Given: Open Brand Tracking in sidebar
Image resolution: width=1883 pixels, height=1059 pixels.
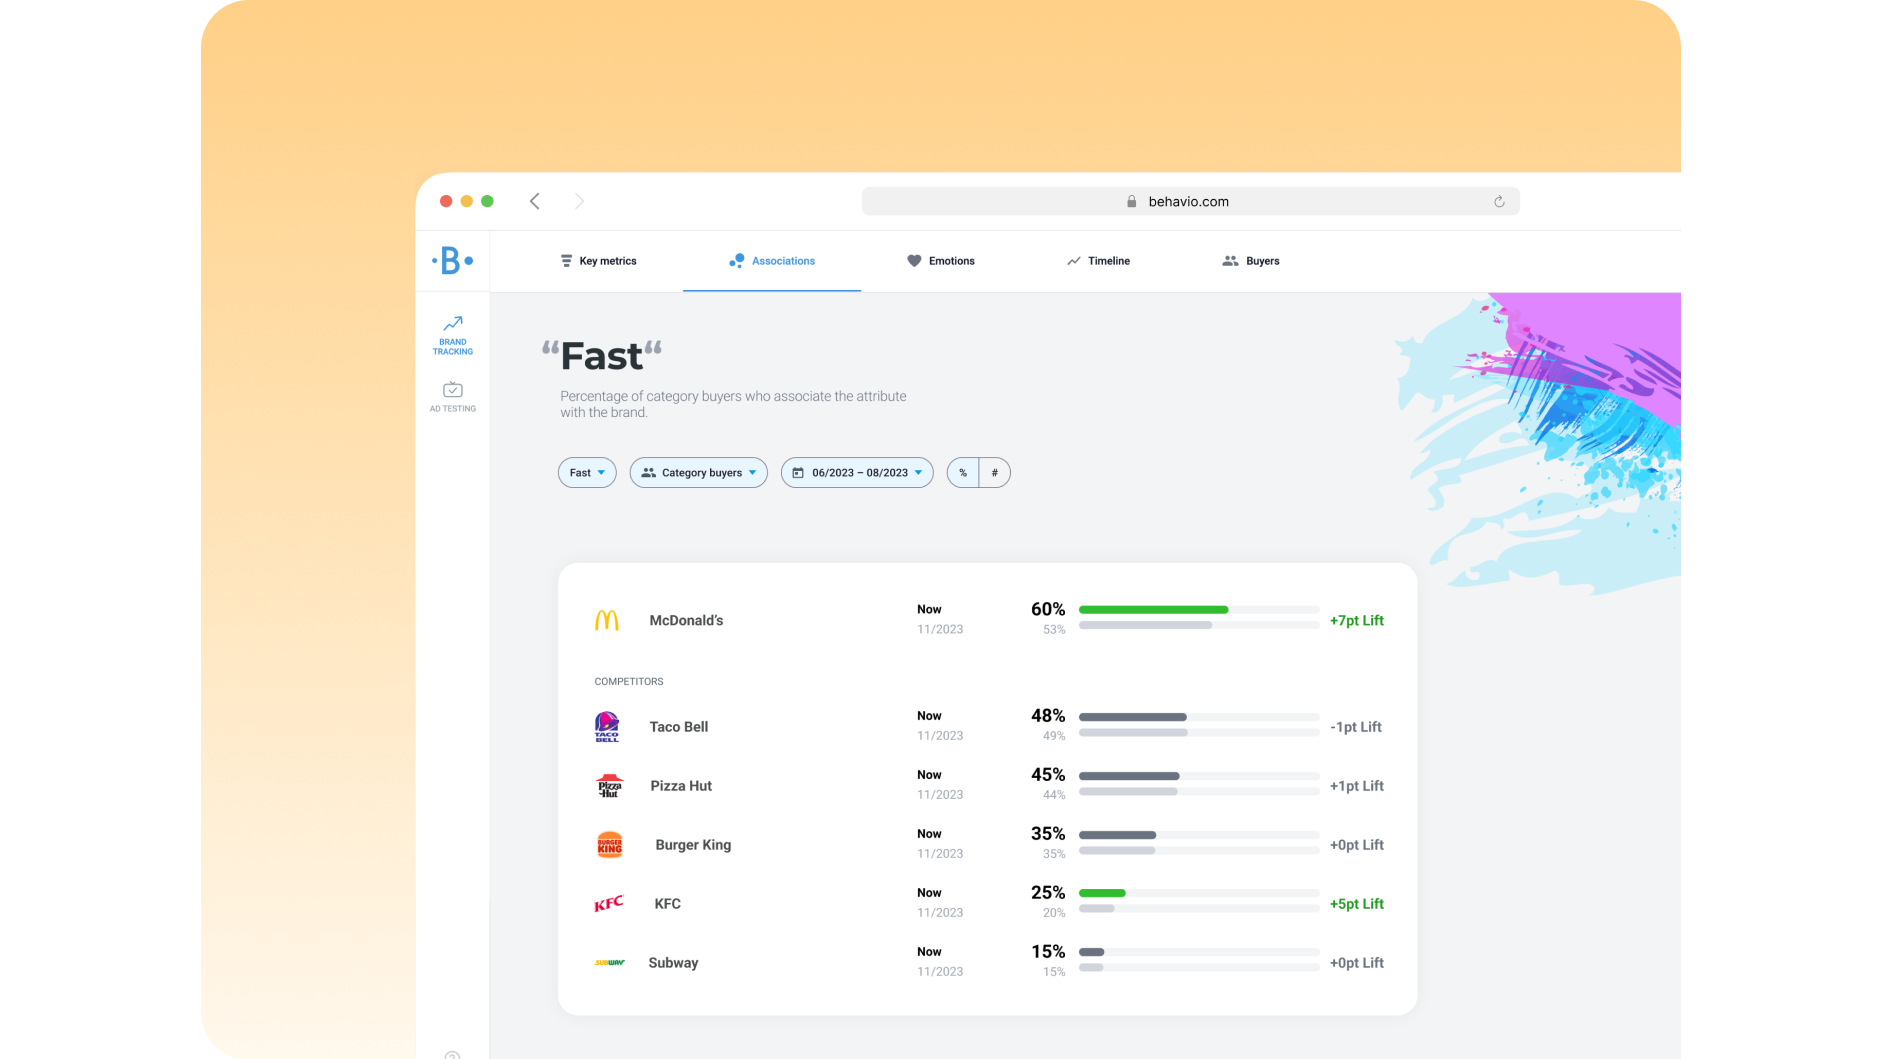Looking at the screenshot, I should click(x=452, y=335).
